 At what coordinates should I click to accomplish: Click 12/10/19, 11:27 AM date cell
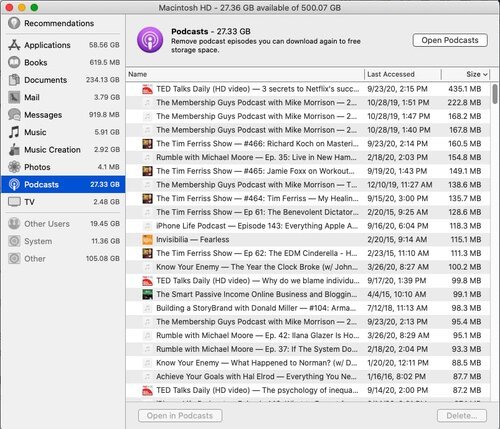click(x=400, y=185)
